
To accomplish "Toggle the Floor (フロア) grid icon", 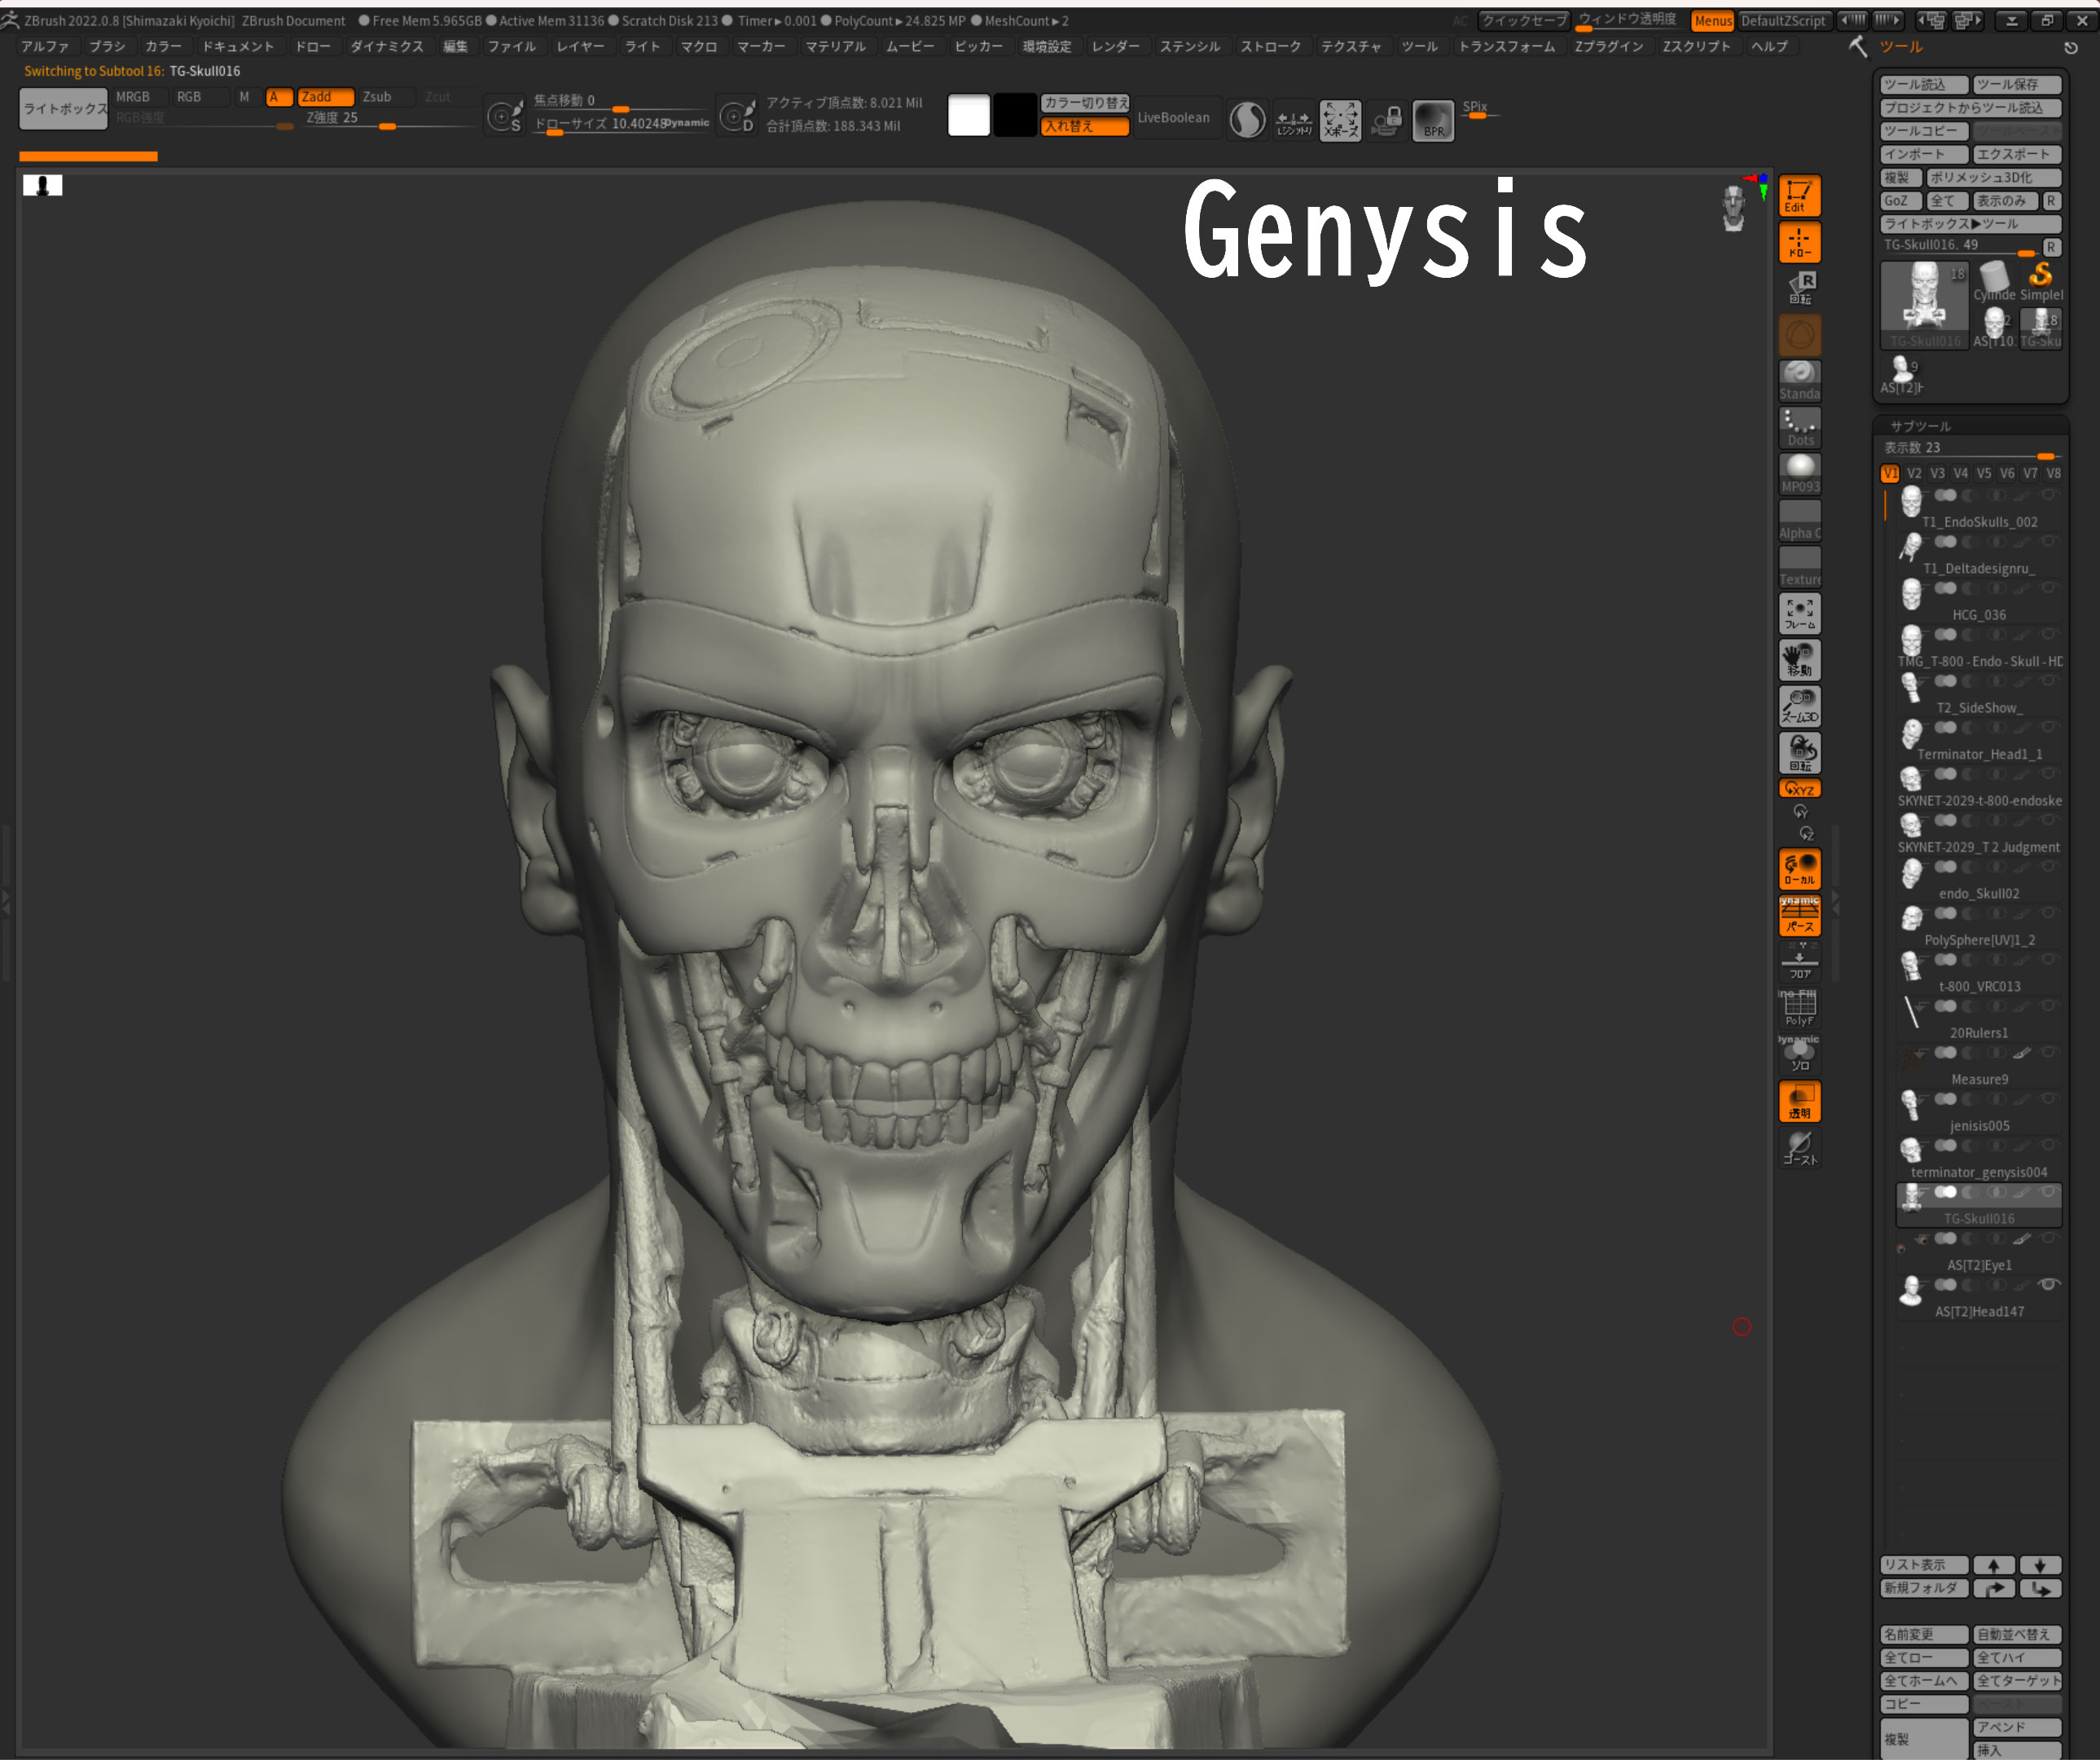I will point(1799,962).
